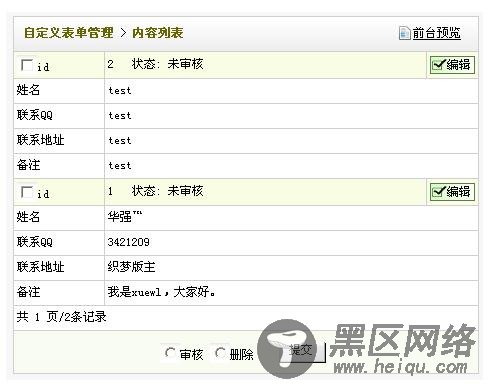The image size is (489, 384).
Task: Click the 联系QQ value test in record 2
Action: point(120,115)
